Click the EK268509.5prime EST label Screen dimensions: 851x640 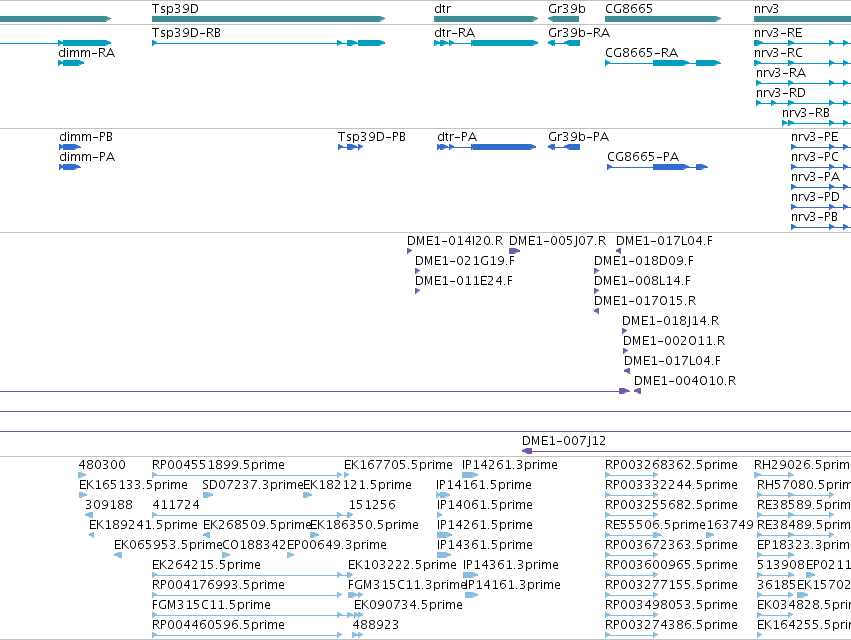pyautogui.click(x=257, y=525)
